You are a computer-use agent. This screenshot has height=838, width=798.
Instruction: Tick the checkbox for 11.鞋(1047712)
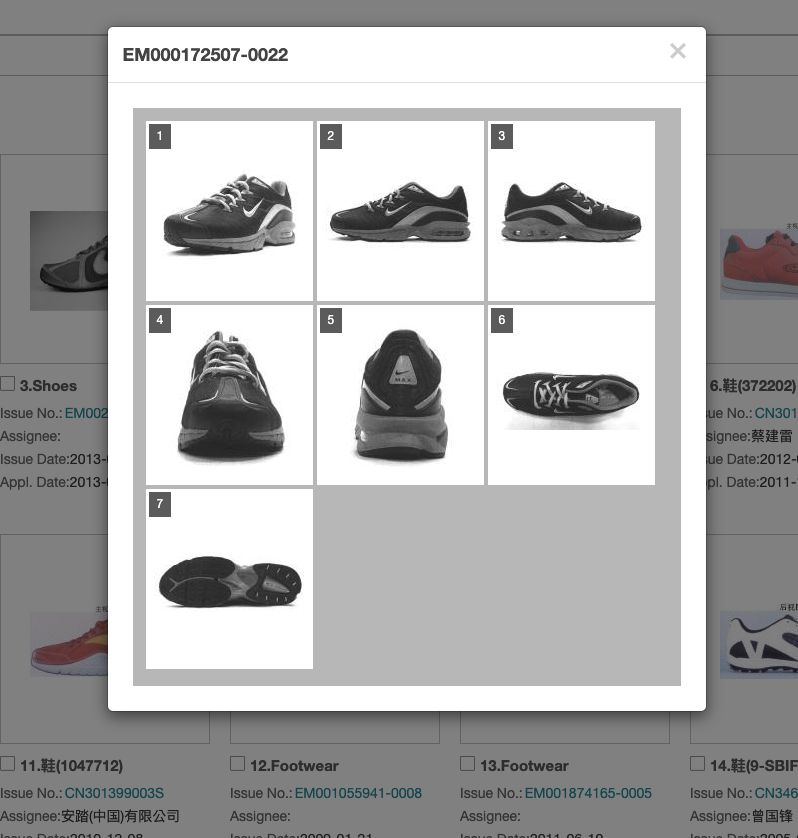[7, 764]
